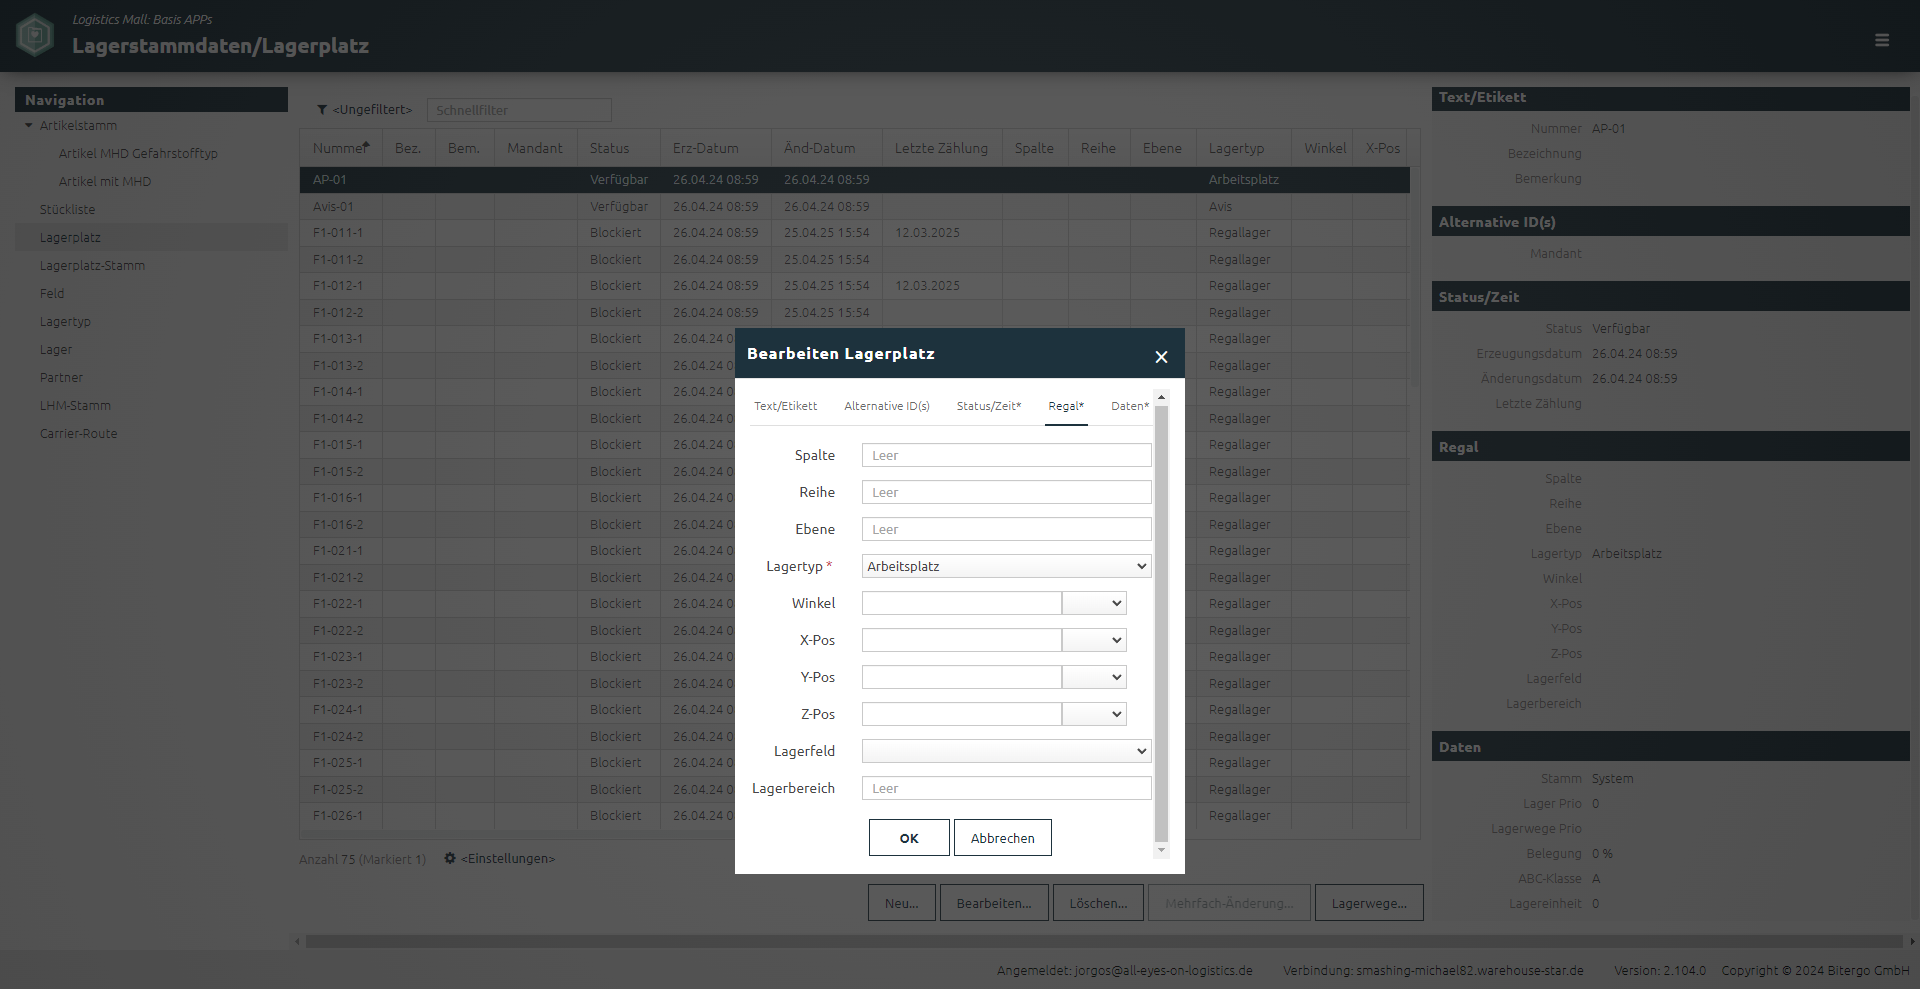Click the X-Pos value field
Image resolution: width=1920 pixels, height=989 pixels.
(x=961, y=640)
